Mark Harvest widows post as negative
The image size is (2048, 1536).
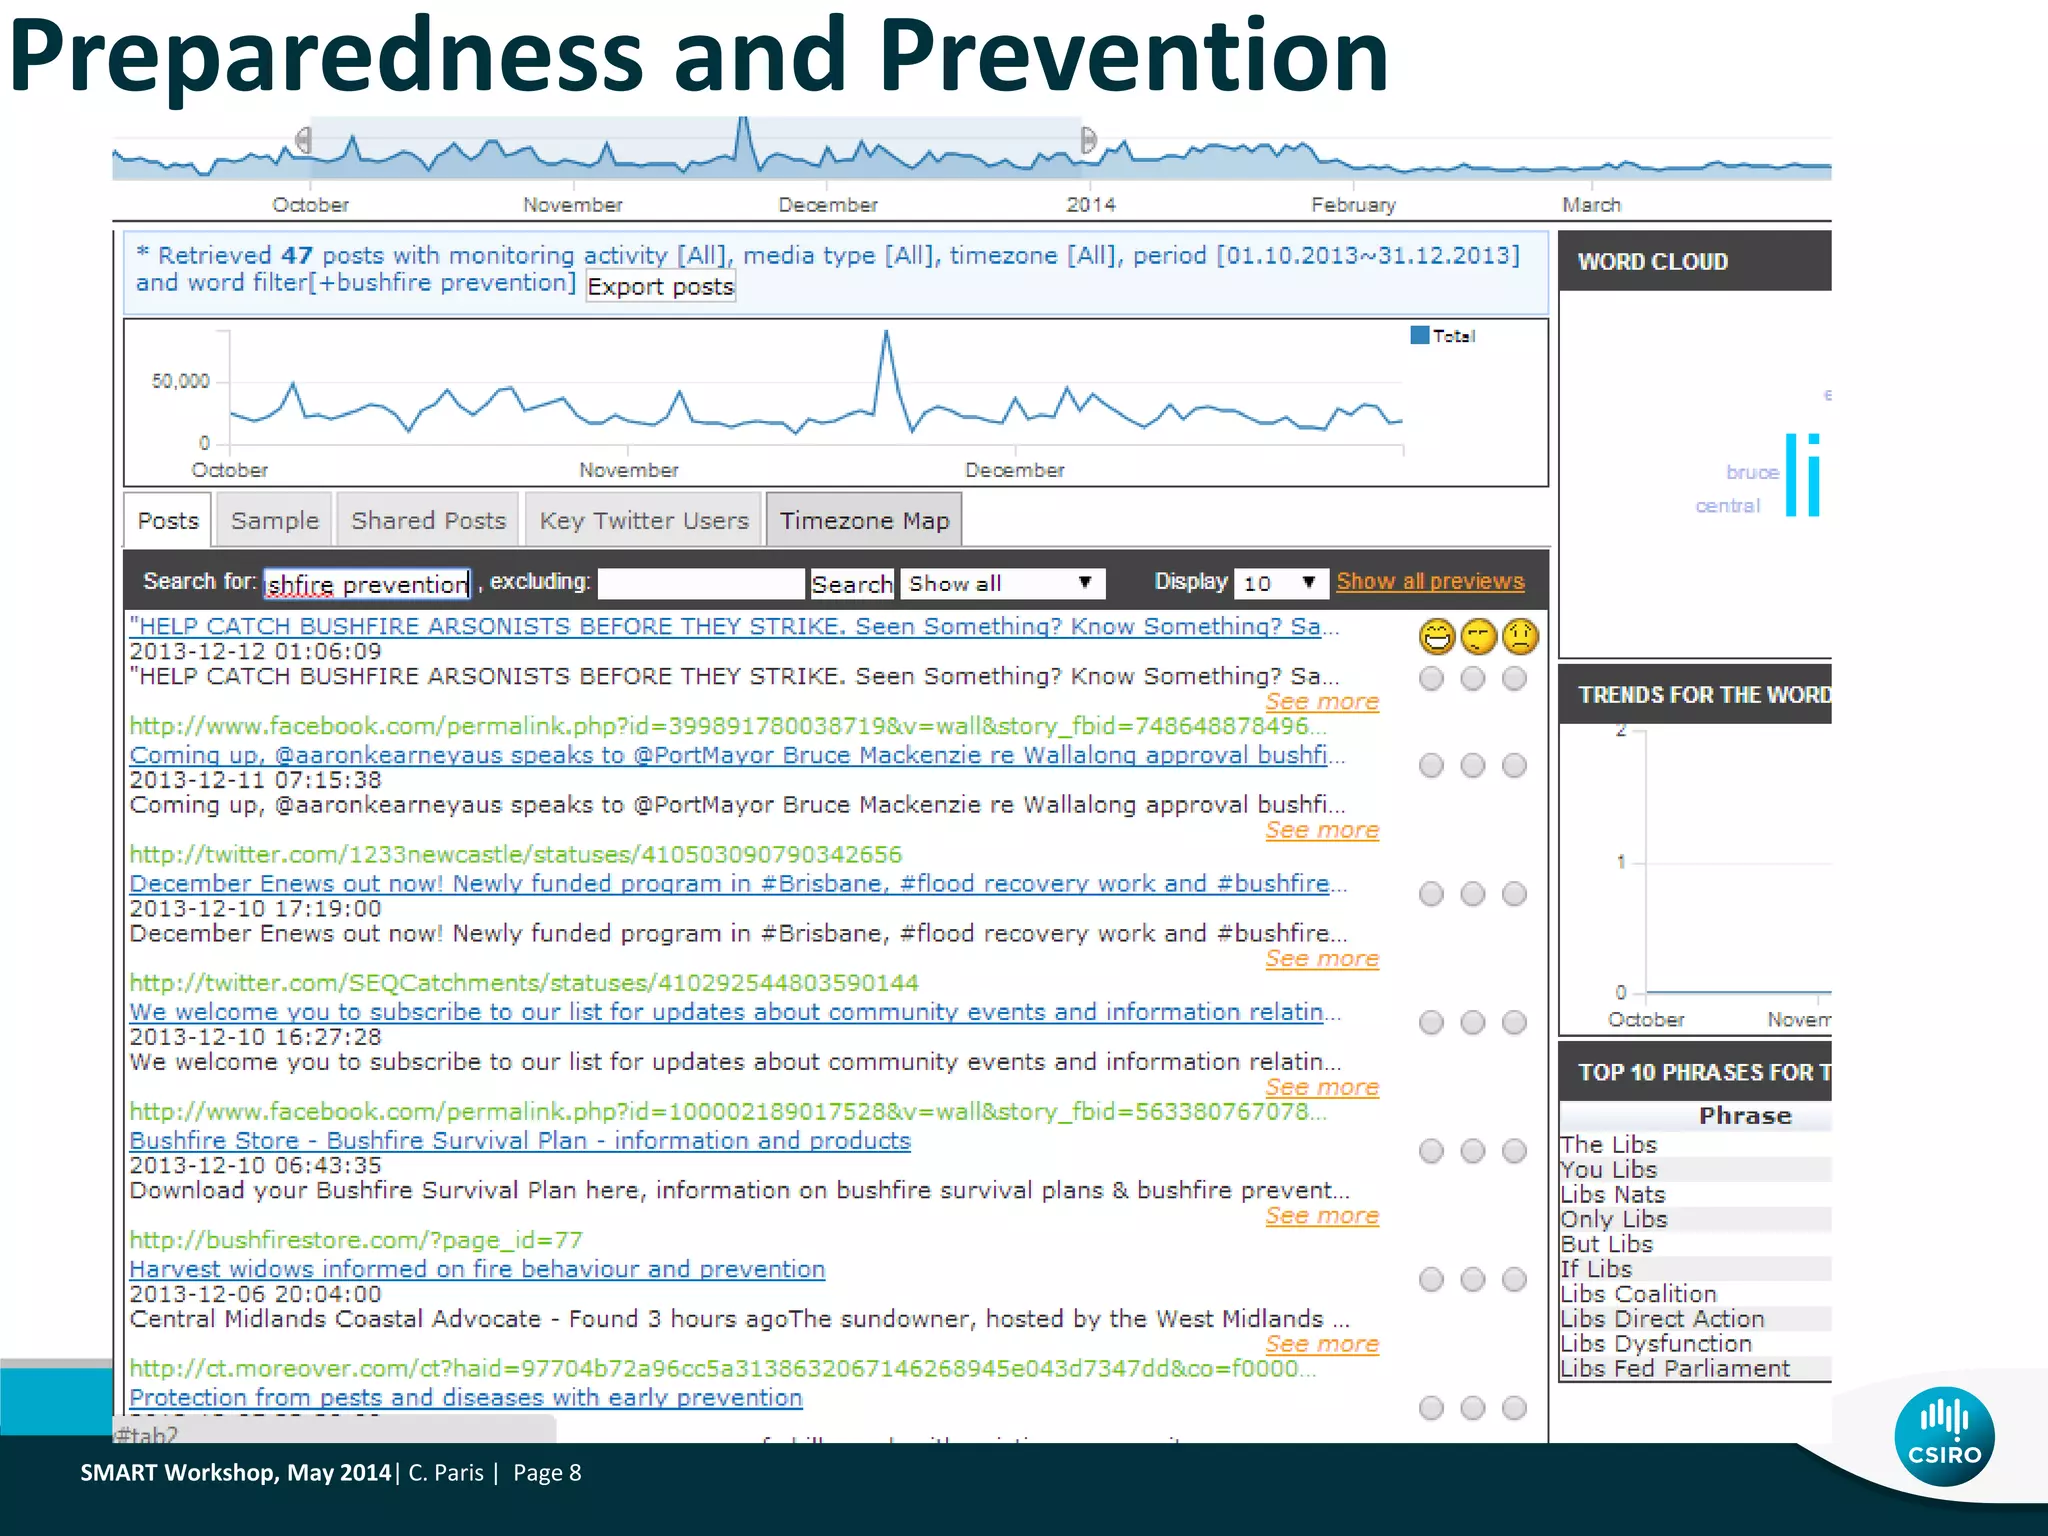(1515, 1279)
